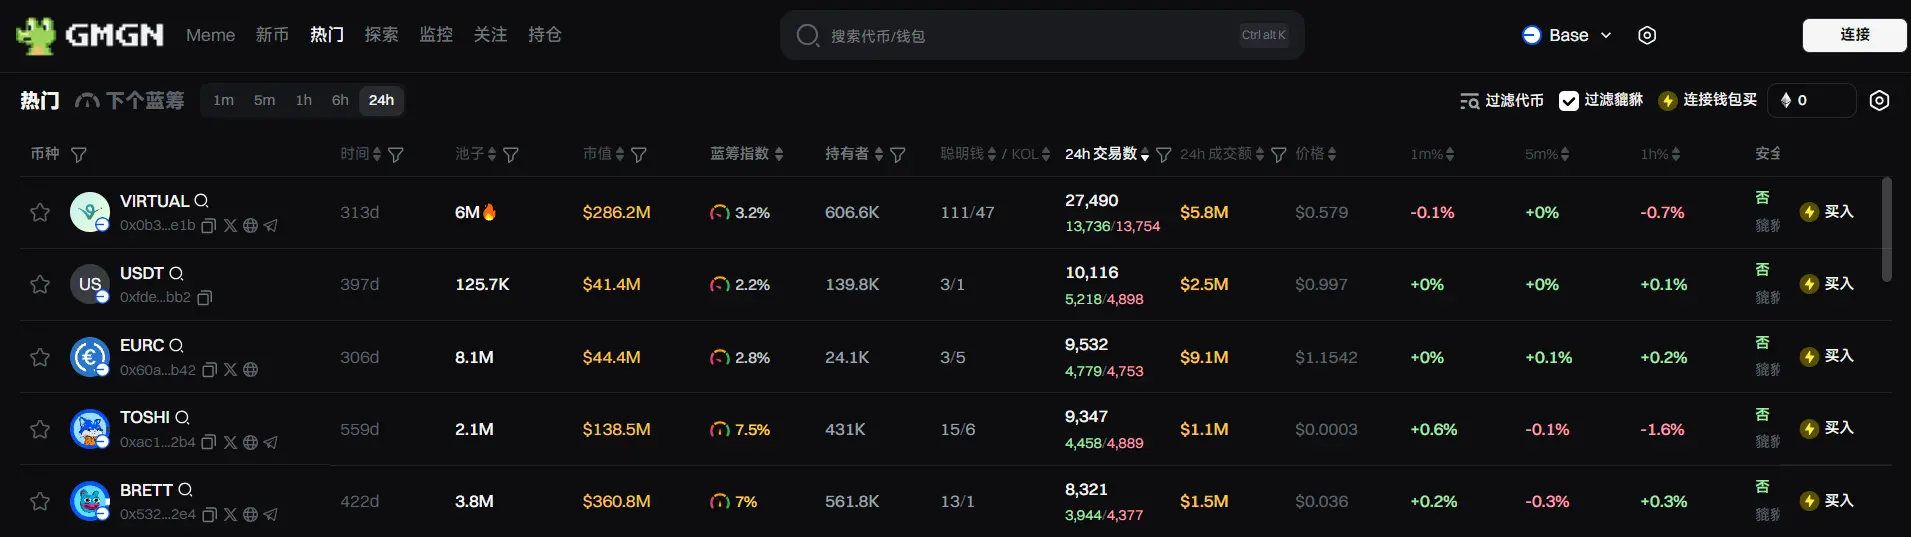The height and width of the screenshot is (537, 1911).
Task: Star the USDT token as favorite
Action: 40,284
